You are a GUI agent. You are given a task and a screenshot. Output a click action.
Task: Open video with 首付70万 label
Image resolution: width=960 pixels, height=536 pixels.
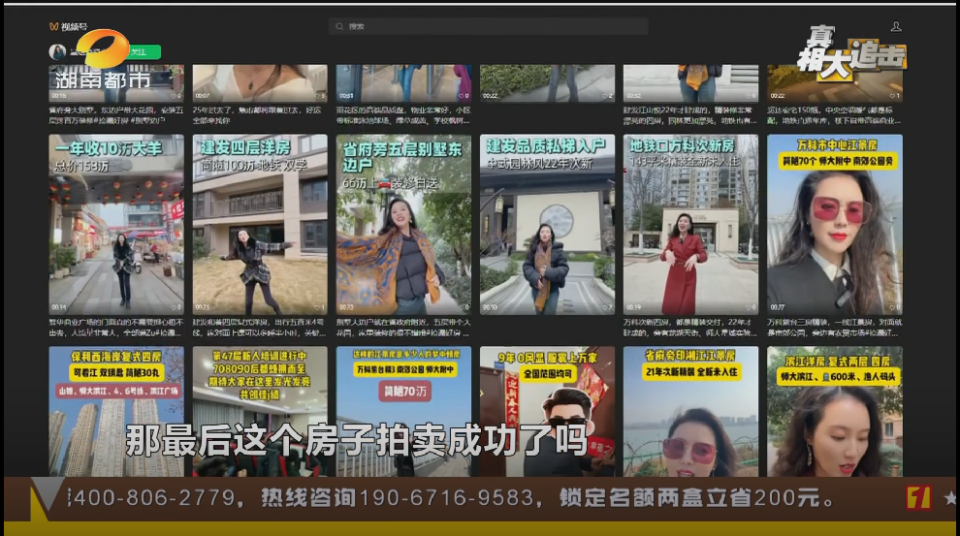(x=403, y=412)
